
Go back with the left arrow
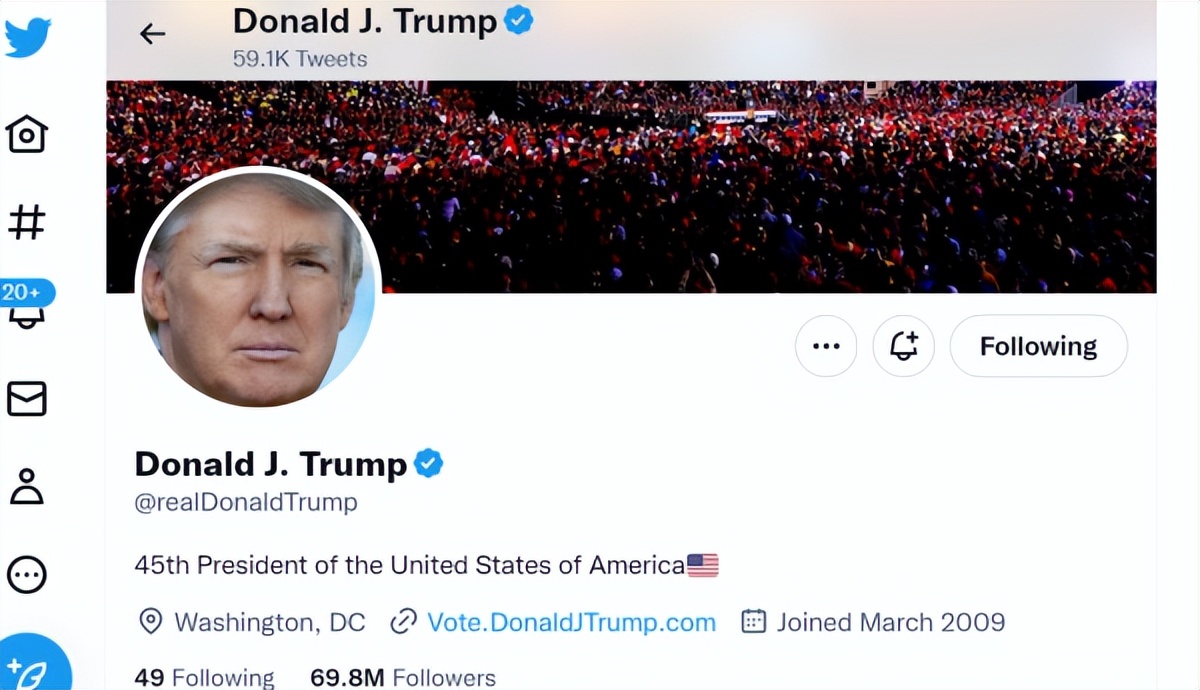click(152, 34)
